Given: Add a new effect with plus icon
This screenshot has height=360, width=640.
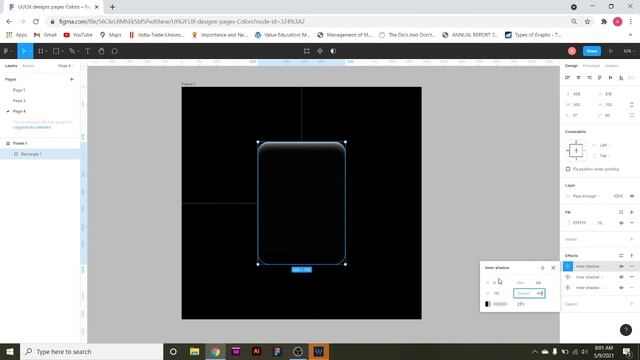Looking at the screenshot, I should [632, 256].
